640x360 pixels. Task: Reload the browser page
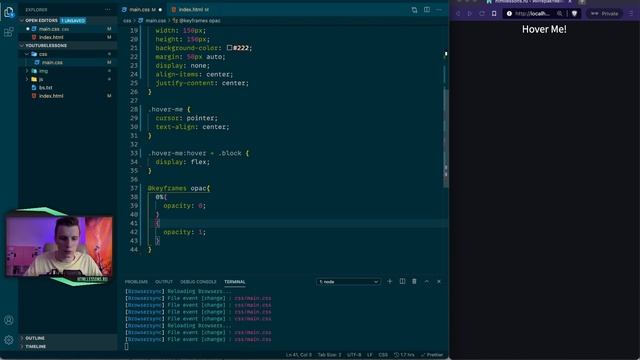pyautogui.click(x=482, y=13)
